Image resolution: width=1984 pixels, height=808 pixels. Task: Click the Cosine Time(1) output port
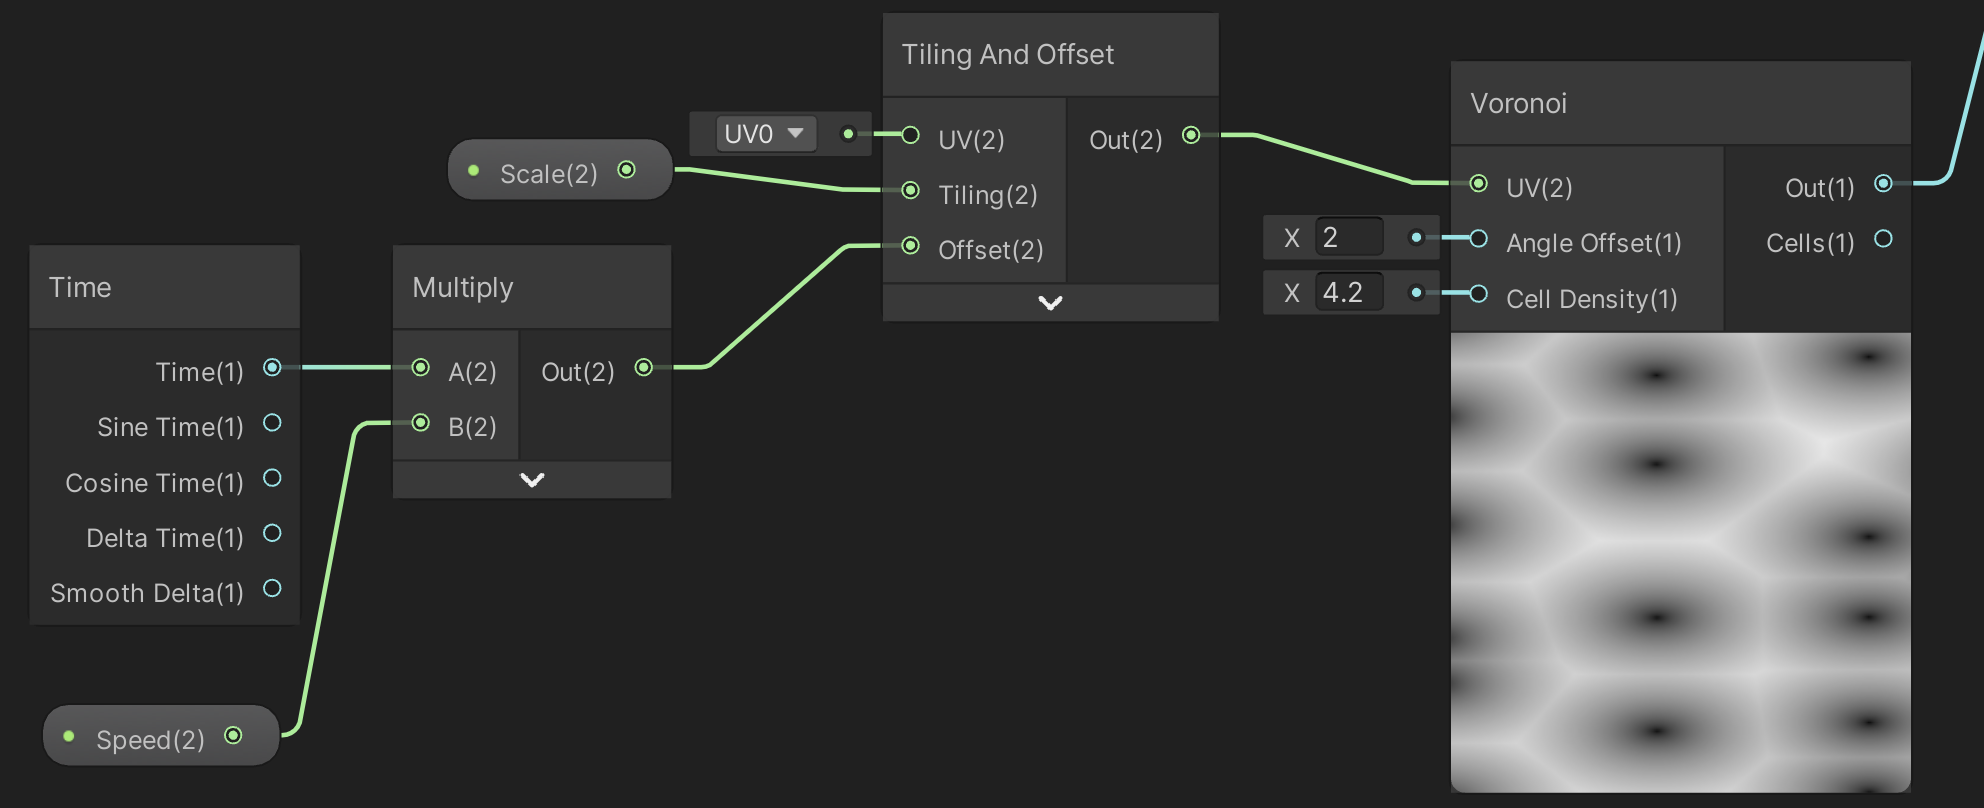click(272, 478)
